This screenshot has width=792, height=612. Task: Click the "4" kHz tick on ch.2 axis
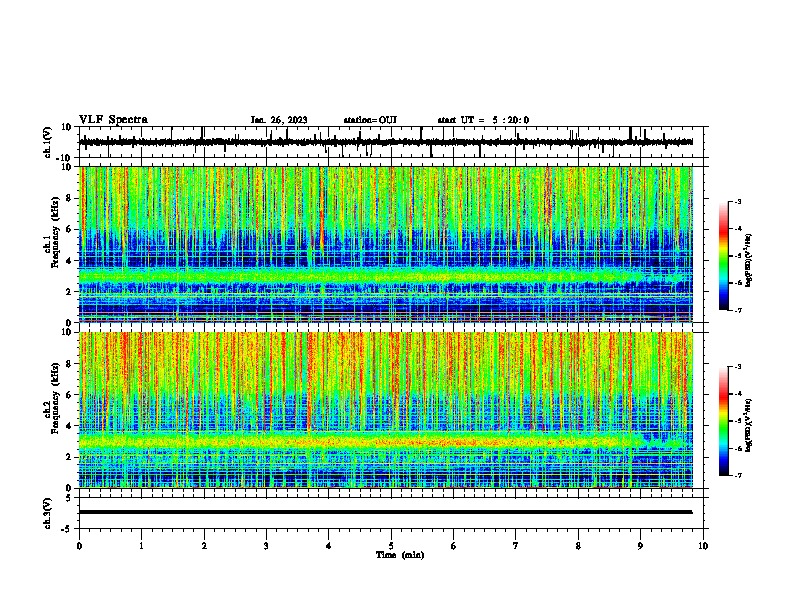tap(70, 426)
